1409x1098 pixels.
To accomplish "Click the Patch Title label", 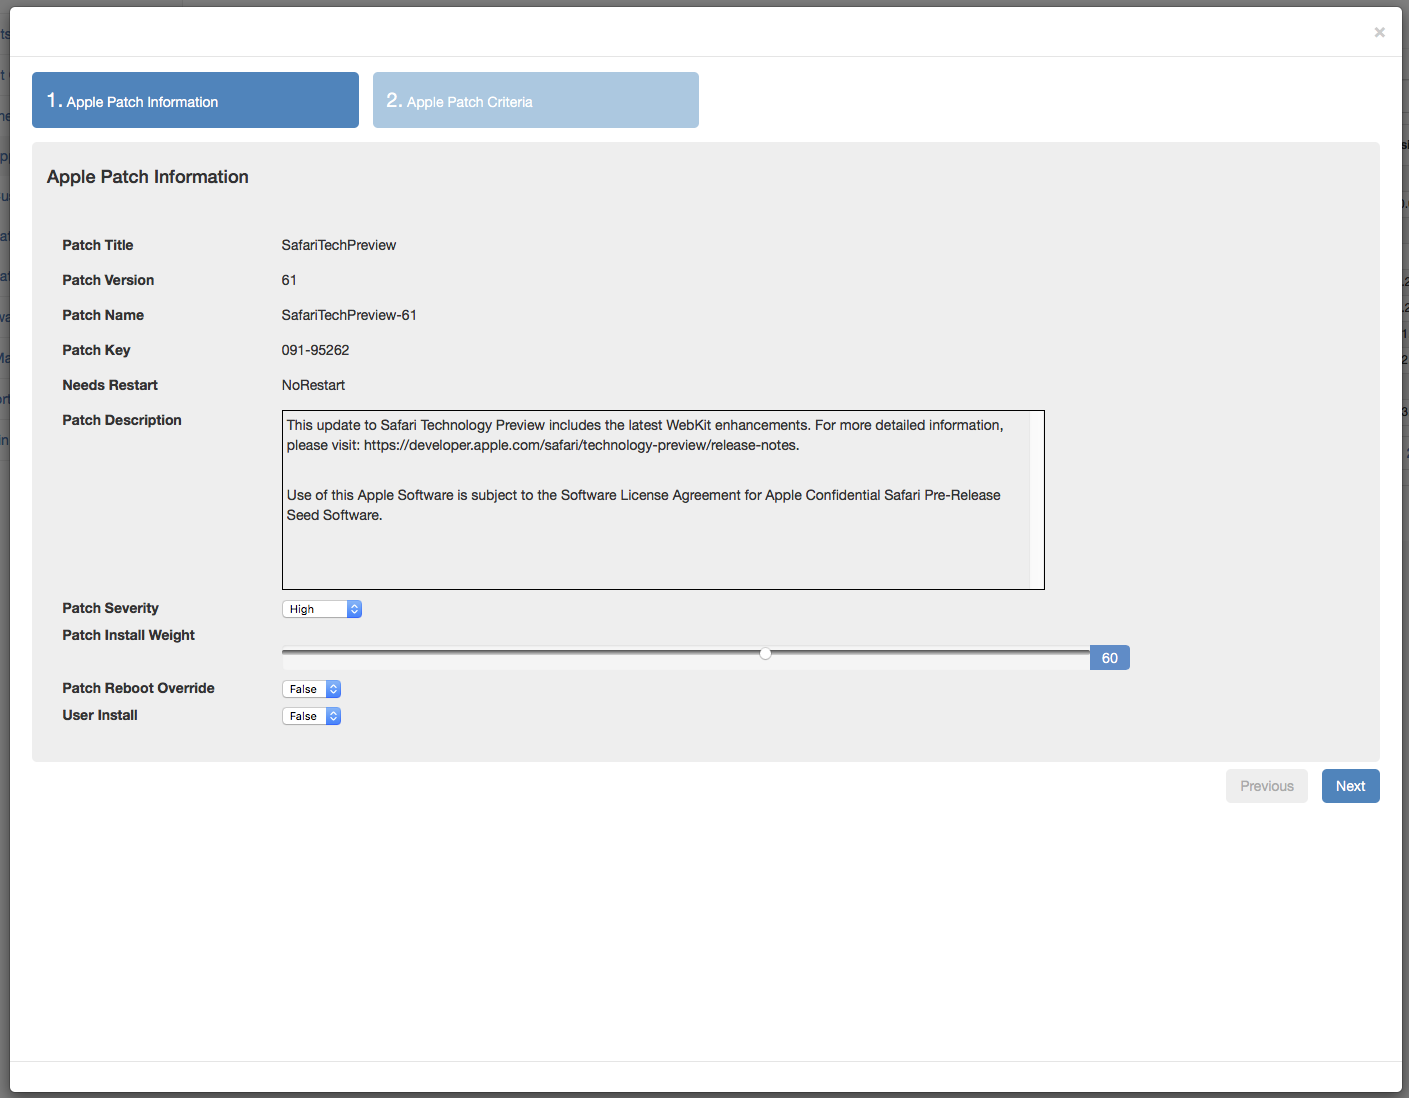I will (97, 245).
